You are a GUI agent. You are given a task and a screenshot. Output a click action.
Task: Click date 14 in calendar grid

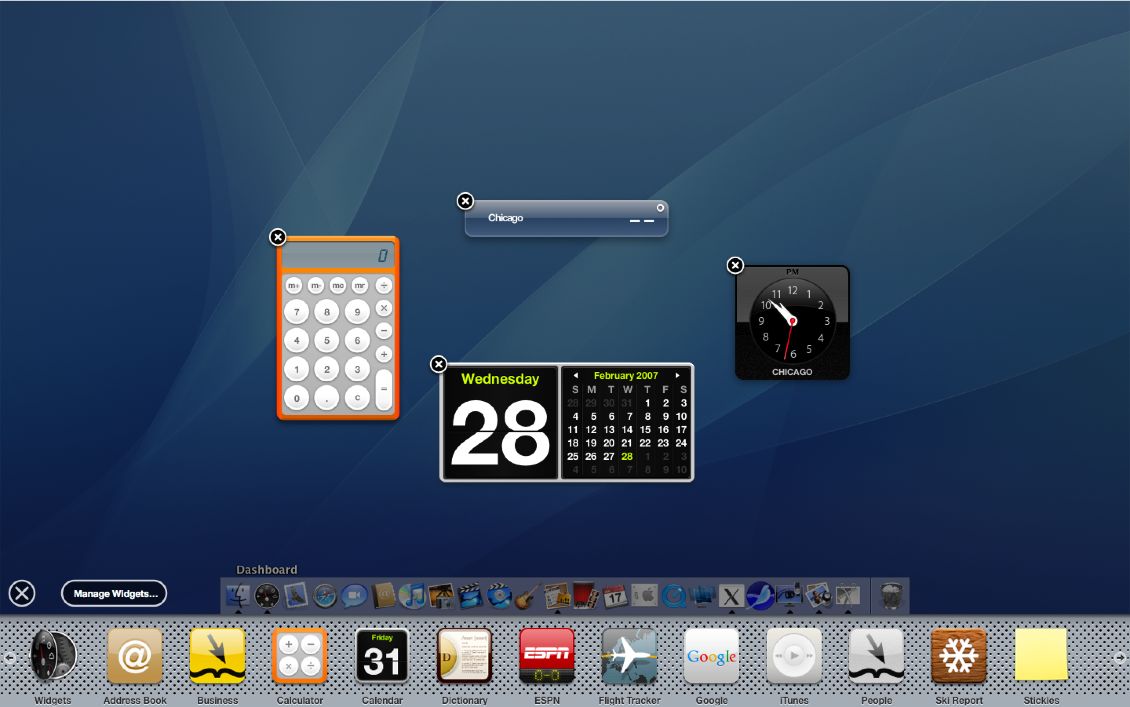[627, 430]
